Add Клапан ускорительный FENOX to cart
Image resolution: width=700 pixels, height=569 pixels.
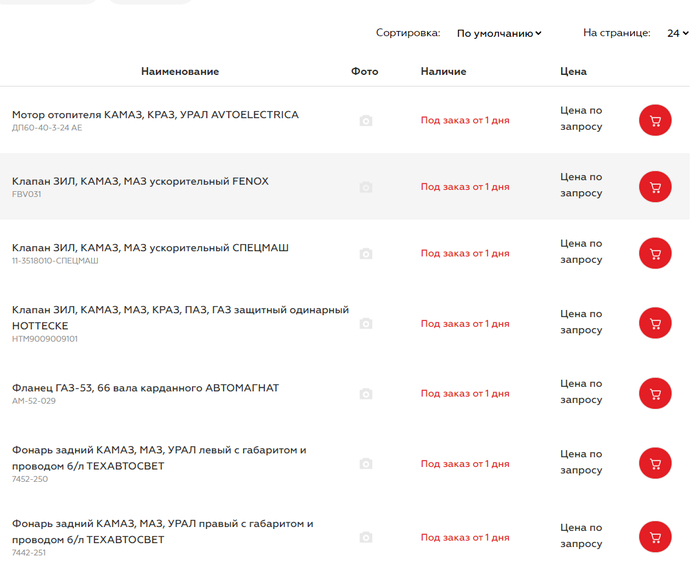point(655,187)
